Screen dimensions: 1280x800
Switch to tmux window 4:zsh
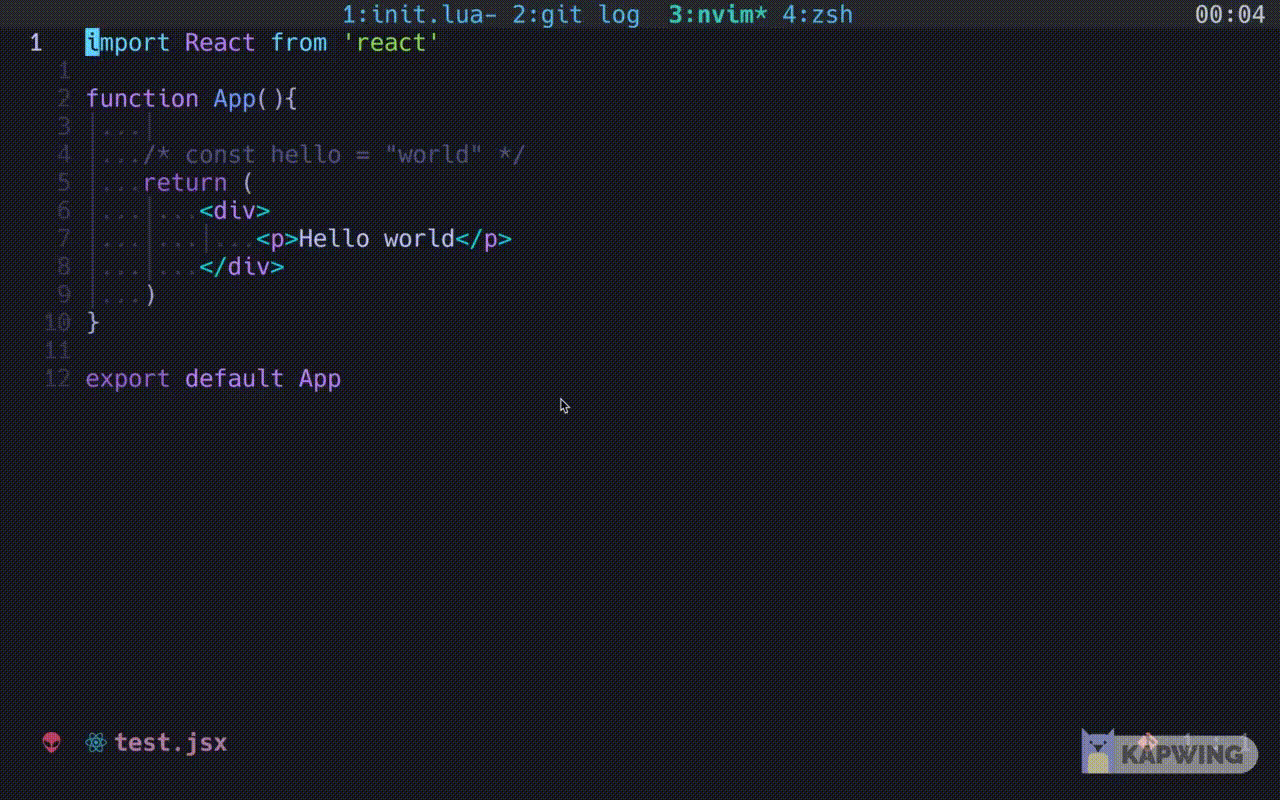(818, 14)
